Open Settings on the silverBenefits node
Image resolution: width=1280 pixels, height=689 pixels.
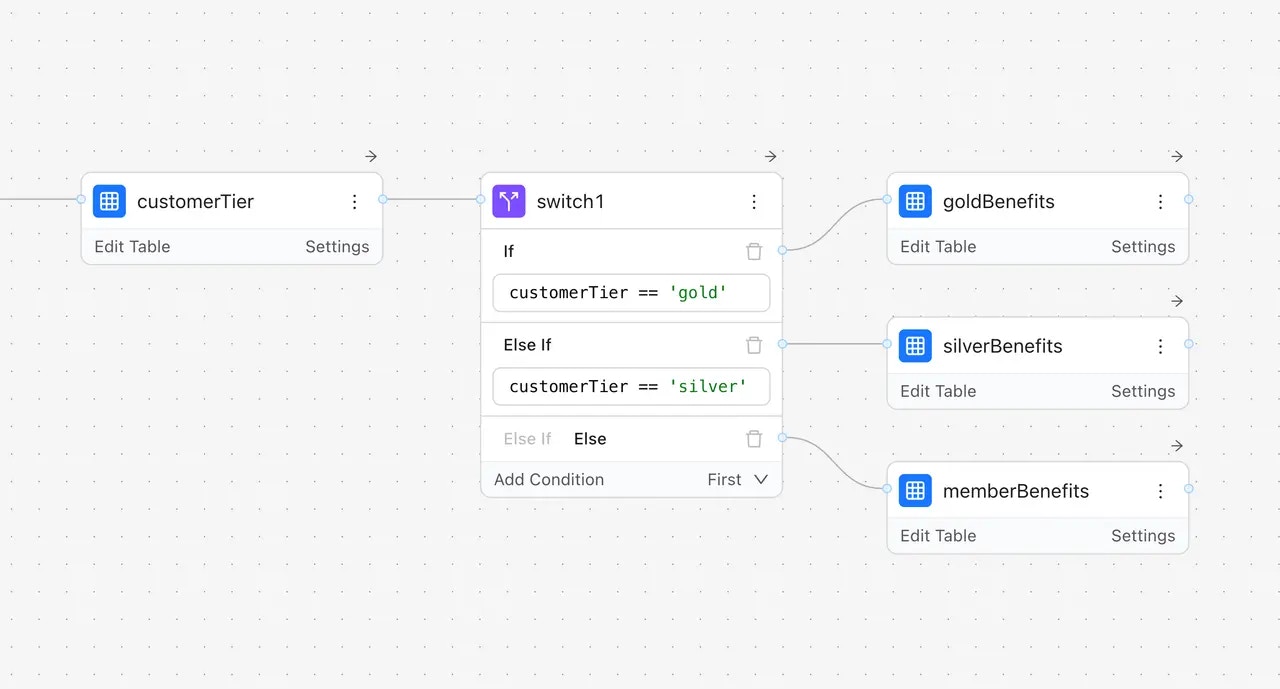pyautogui.click(x=1143, y=391)
